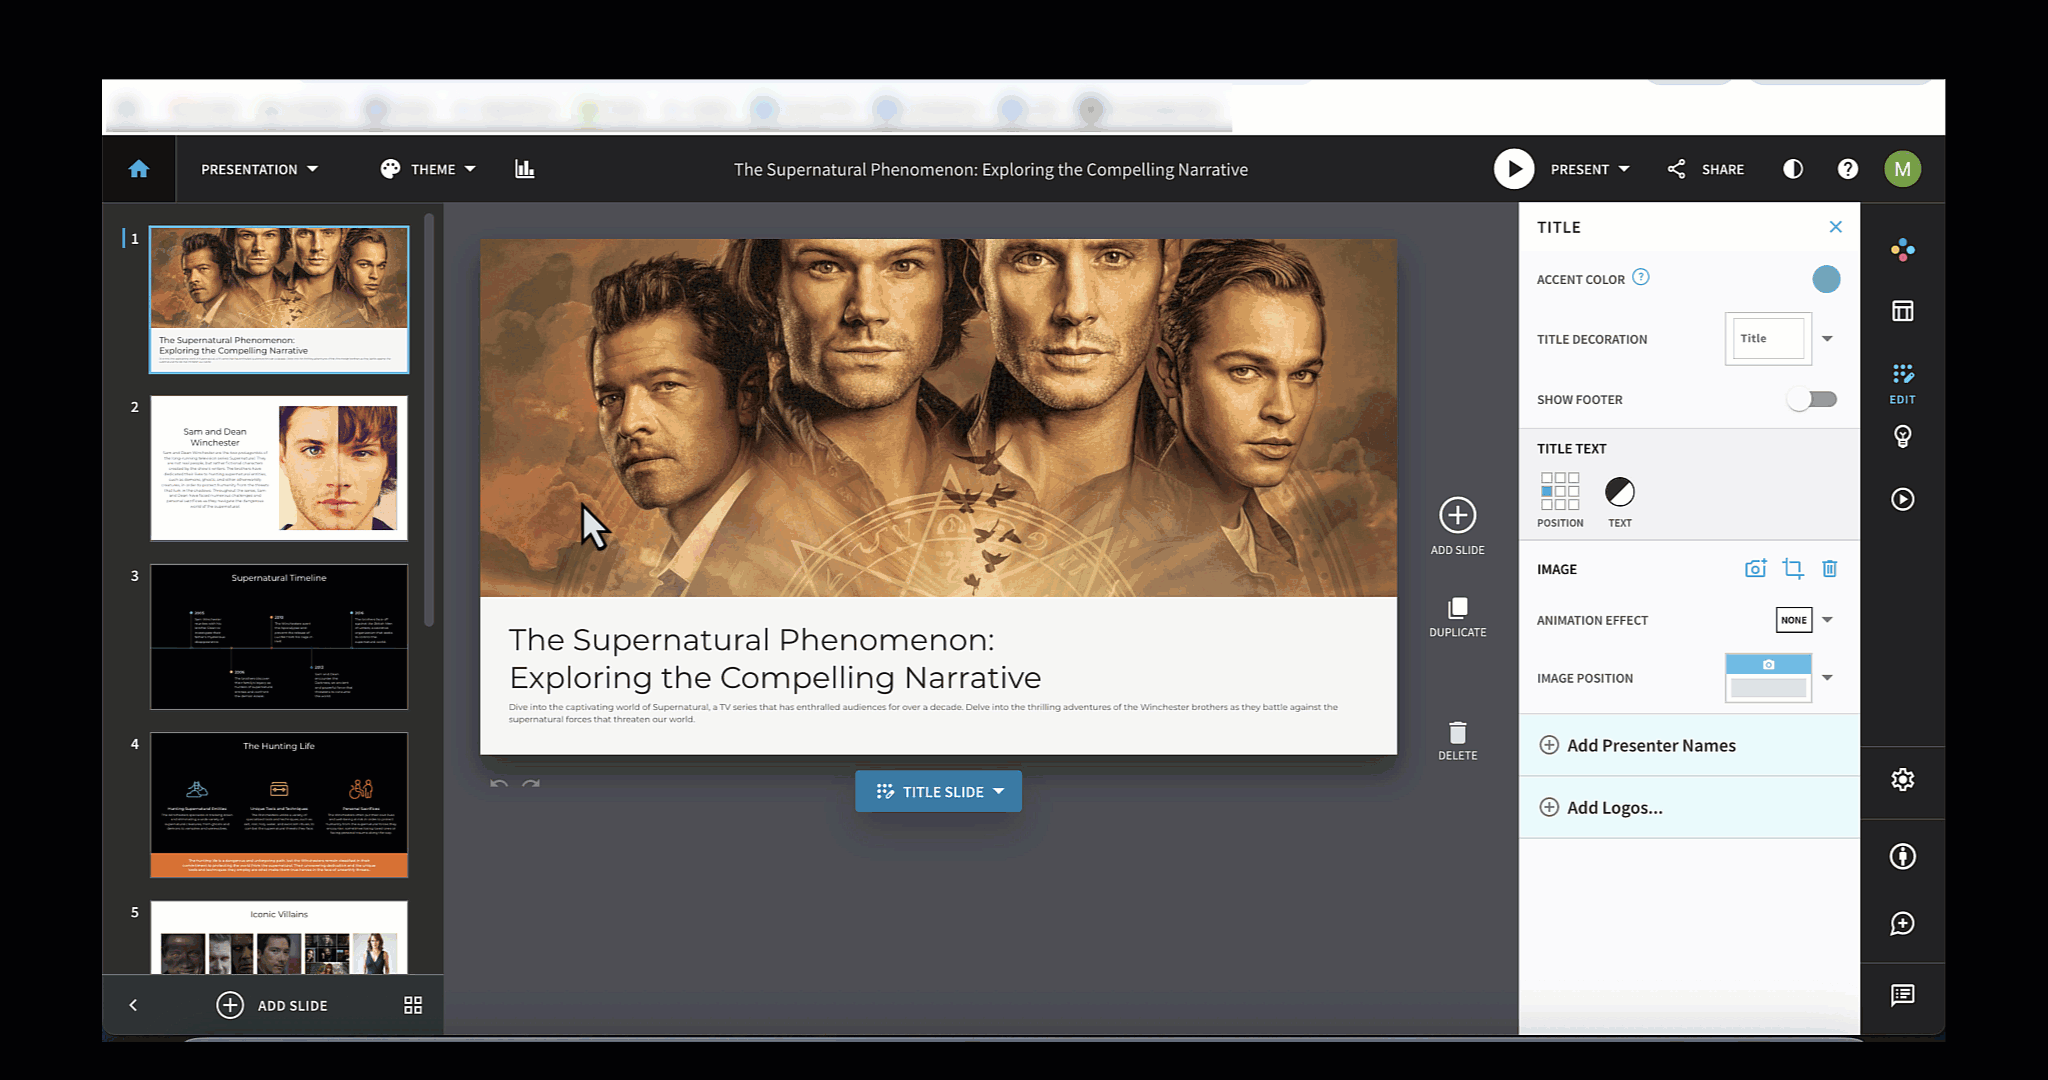
Task: Open the Title Slide layout dropdown
Action: tap(938, 791)
